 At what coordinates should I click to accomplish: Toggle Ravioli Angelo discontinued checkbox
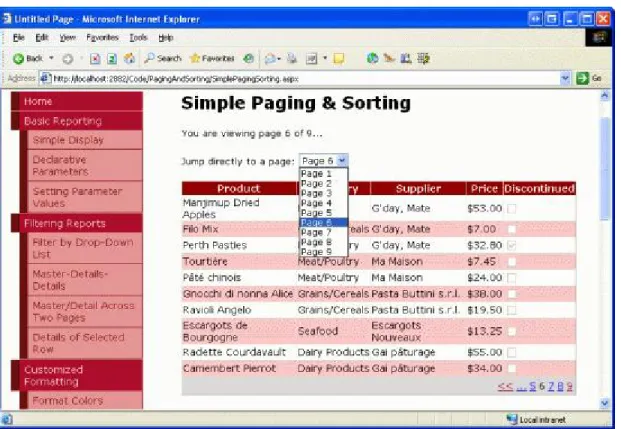512,310
